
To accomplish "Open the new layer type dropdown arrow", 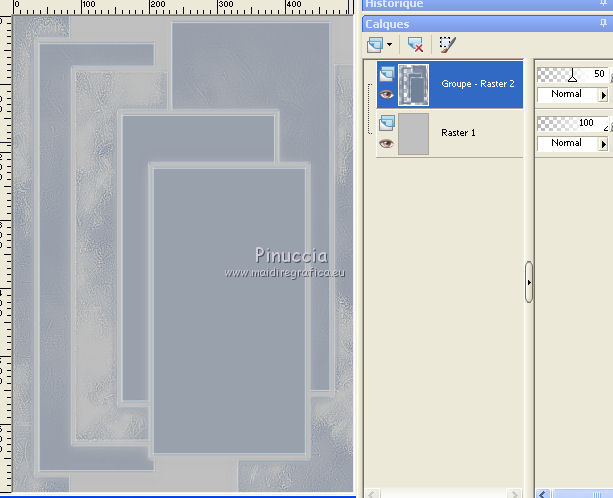I will [389, 45].
